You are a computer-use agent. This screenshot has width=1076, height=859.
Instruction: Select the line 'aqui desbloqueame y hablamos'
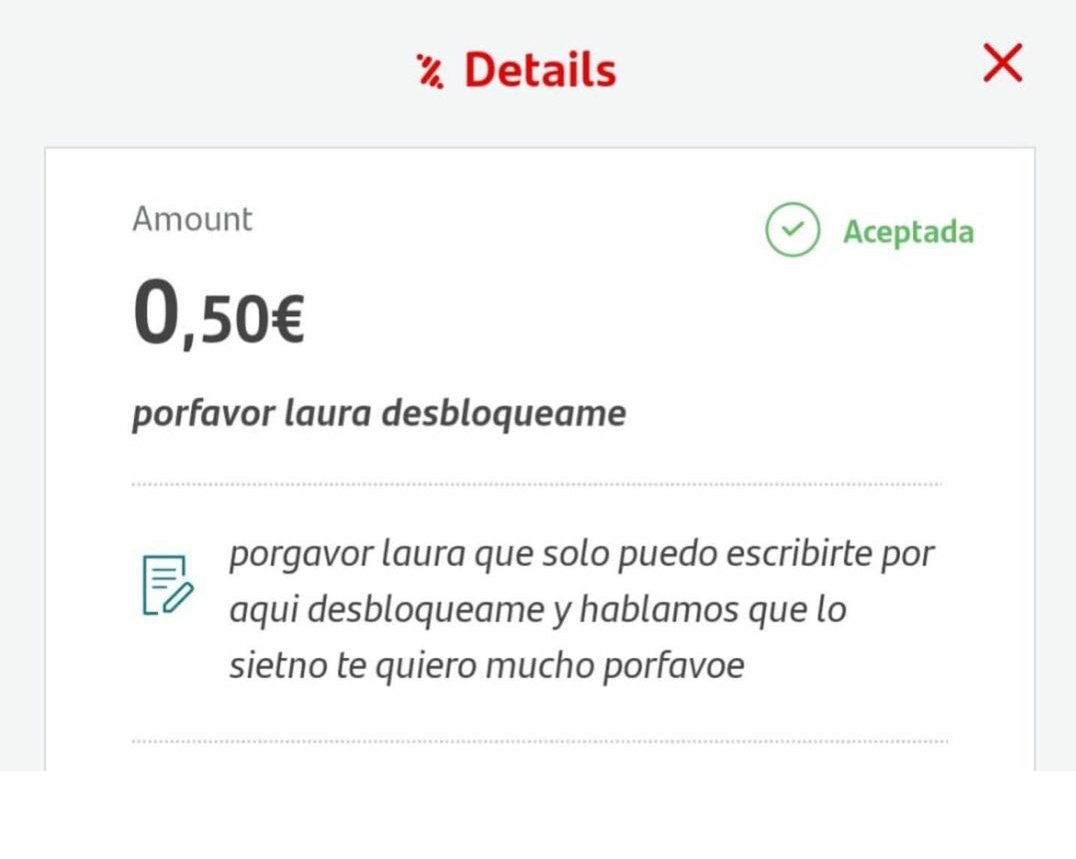pyautogui.click(x=537, y=609)
